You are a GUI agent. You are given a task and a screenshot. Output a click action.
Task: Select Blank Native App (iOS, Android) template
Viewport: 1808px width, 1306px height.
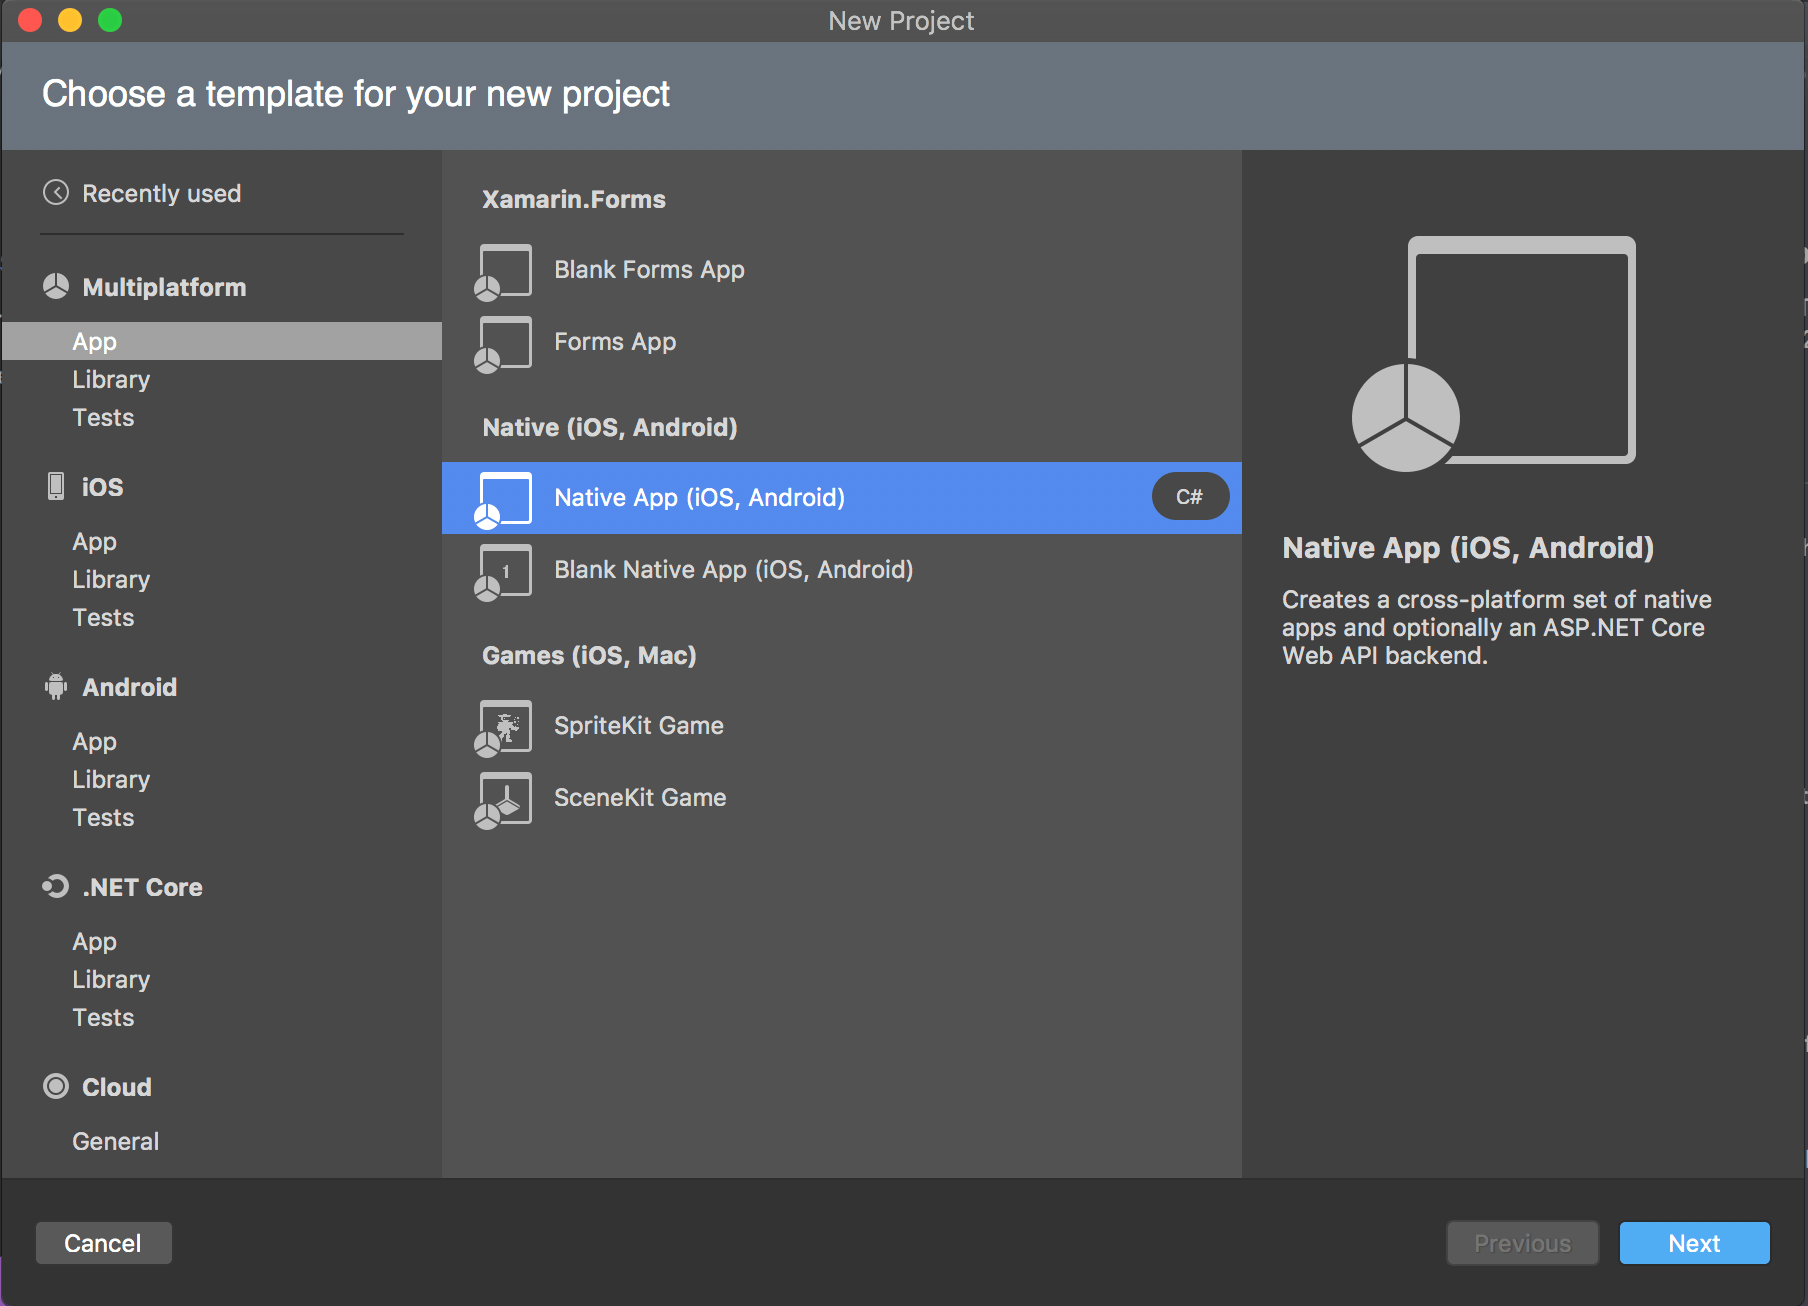point(733,569)
